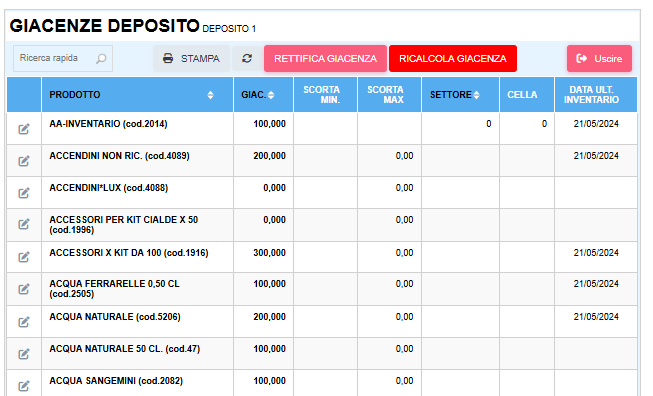Click ACQUA FERRARELLE 0,50 CL product name
The image size is (653, 396).
tap(115, 289)
